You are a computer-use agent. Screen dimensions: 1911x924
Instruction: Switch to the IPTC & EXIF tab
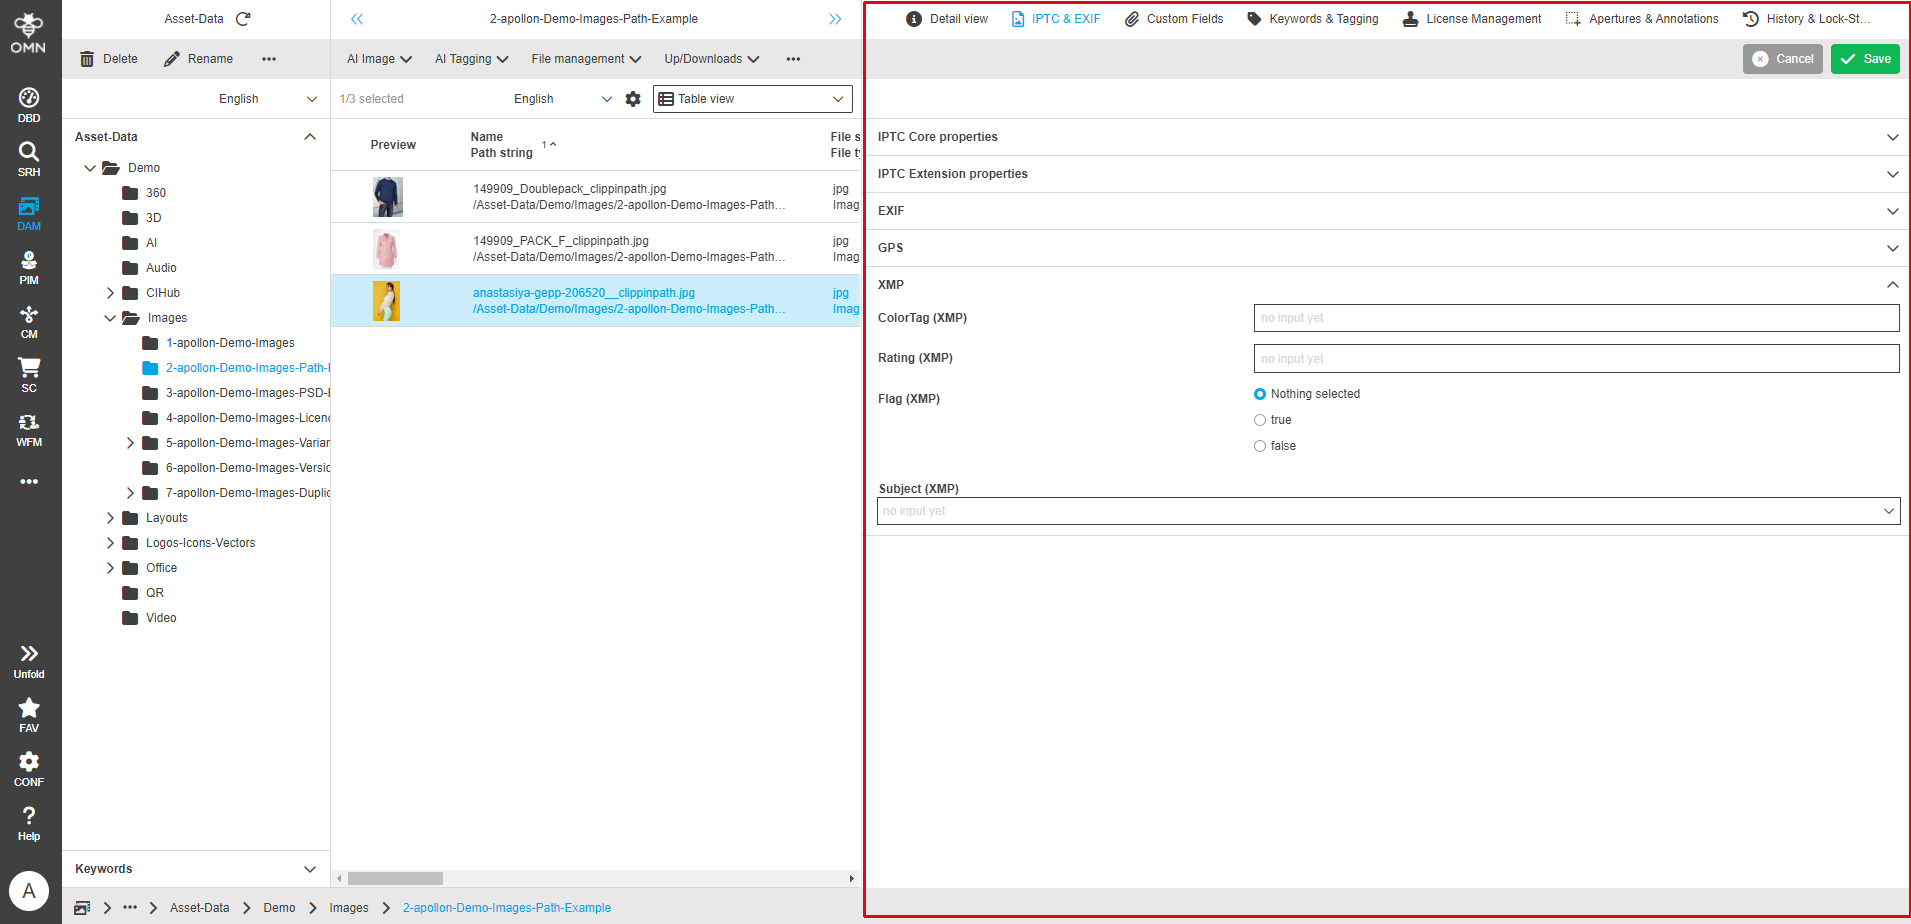tap(1056, 19)
